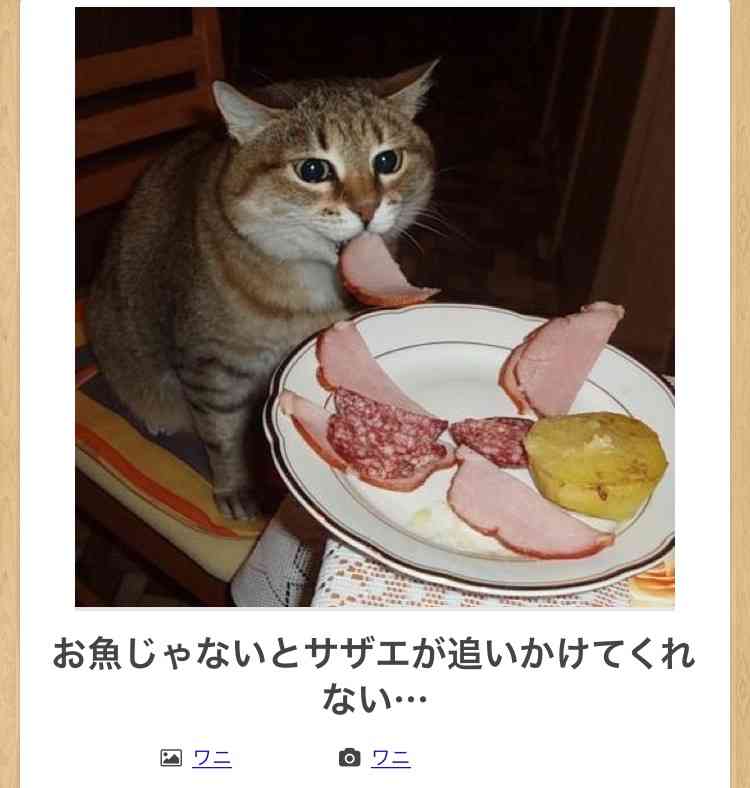Click the lace tablecloth below the plate
Screen dimensions: 750x788
452,583
